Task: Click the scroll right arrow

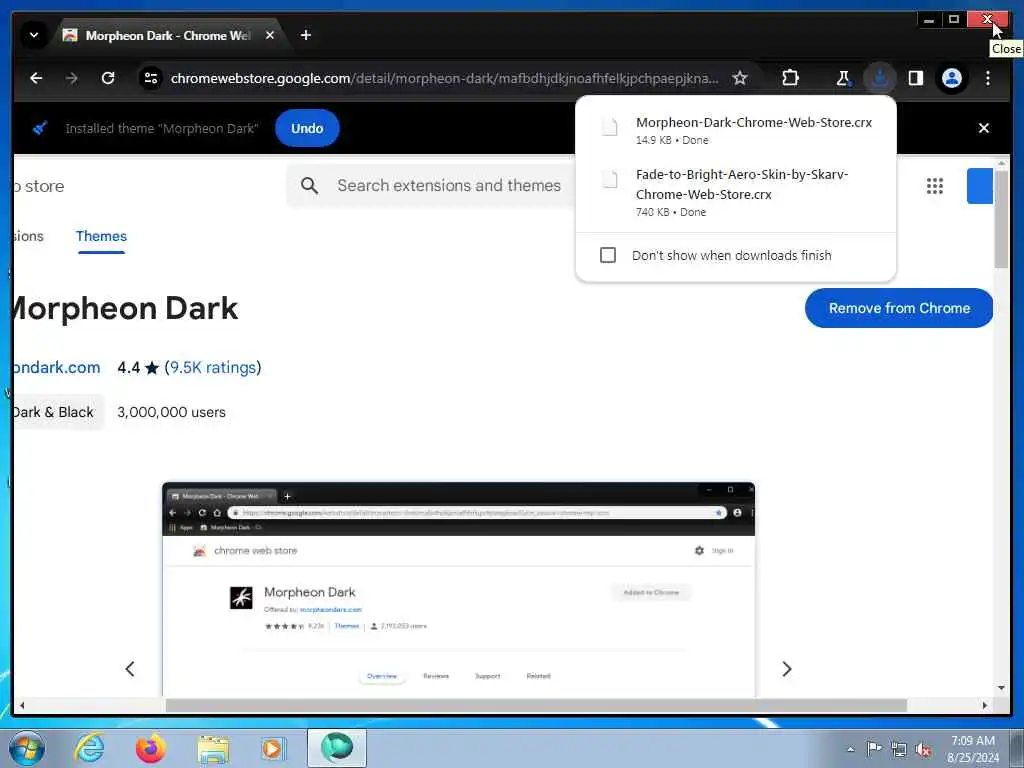Action: [985, 705]
